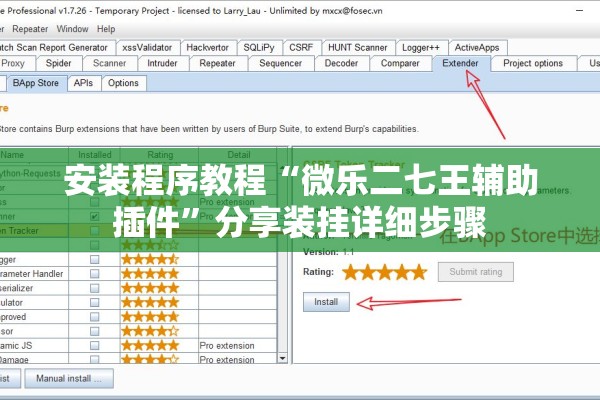Open the Logger++ tab
This screenshot has width=600, height=400.
point(421,47)
